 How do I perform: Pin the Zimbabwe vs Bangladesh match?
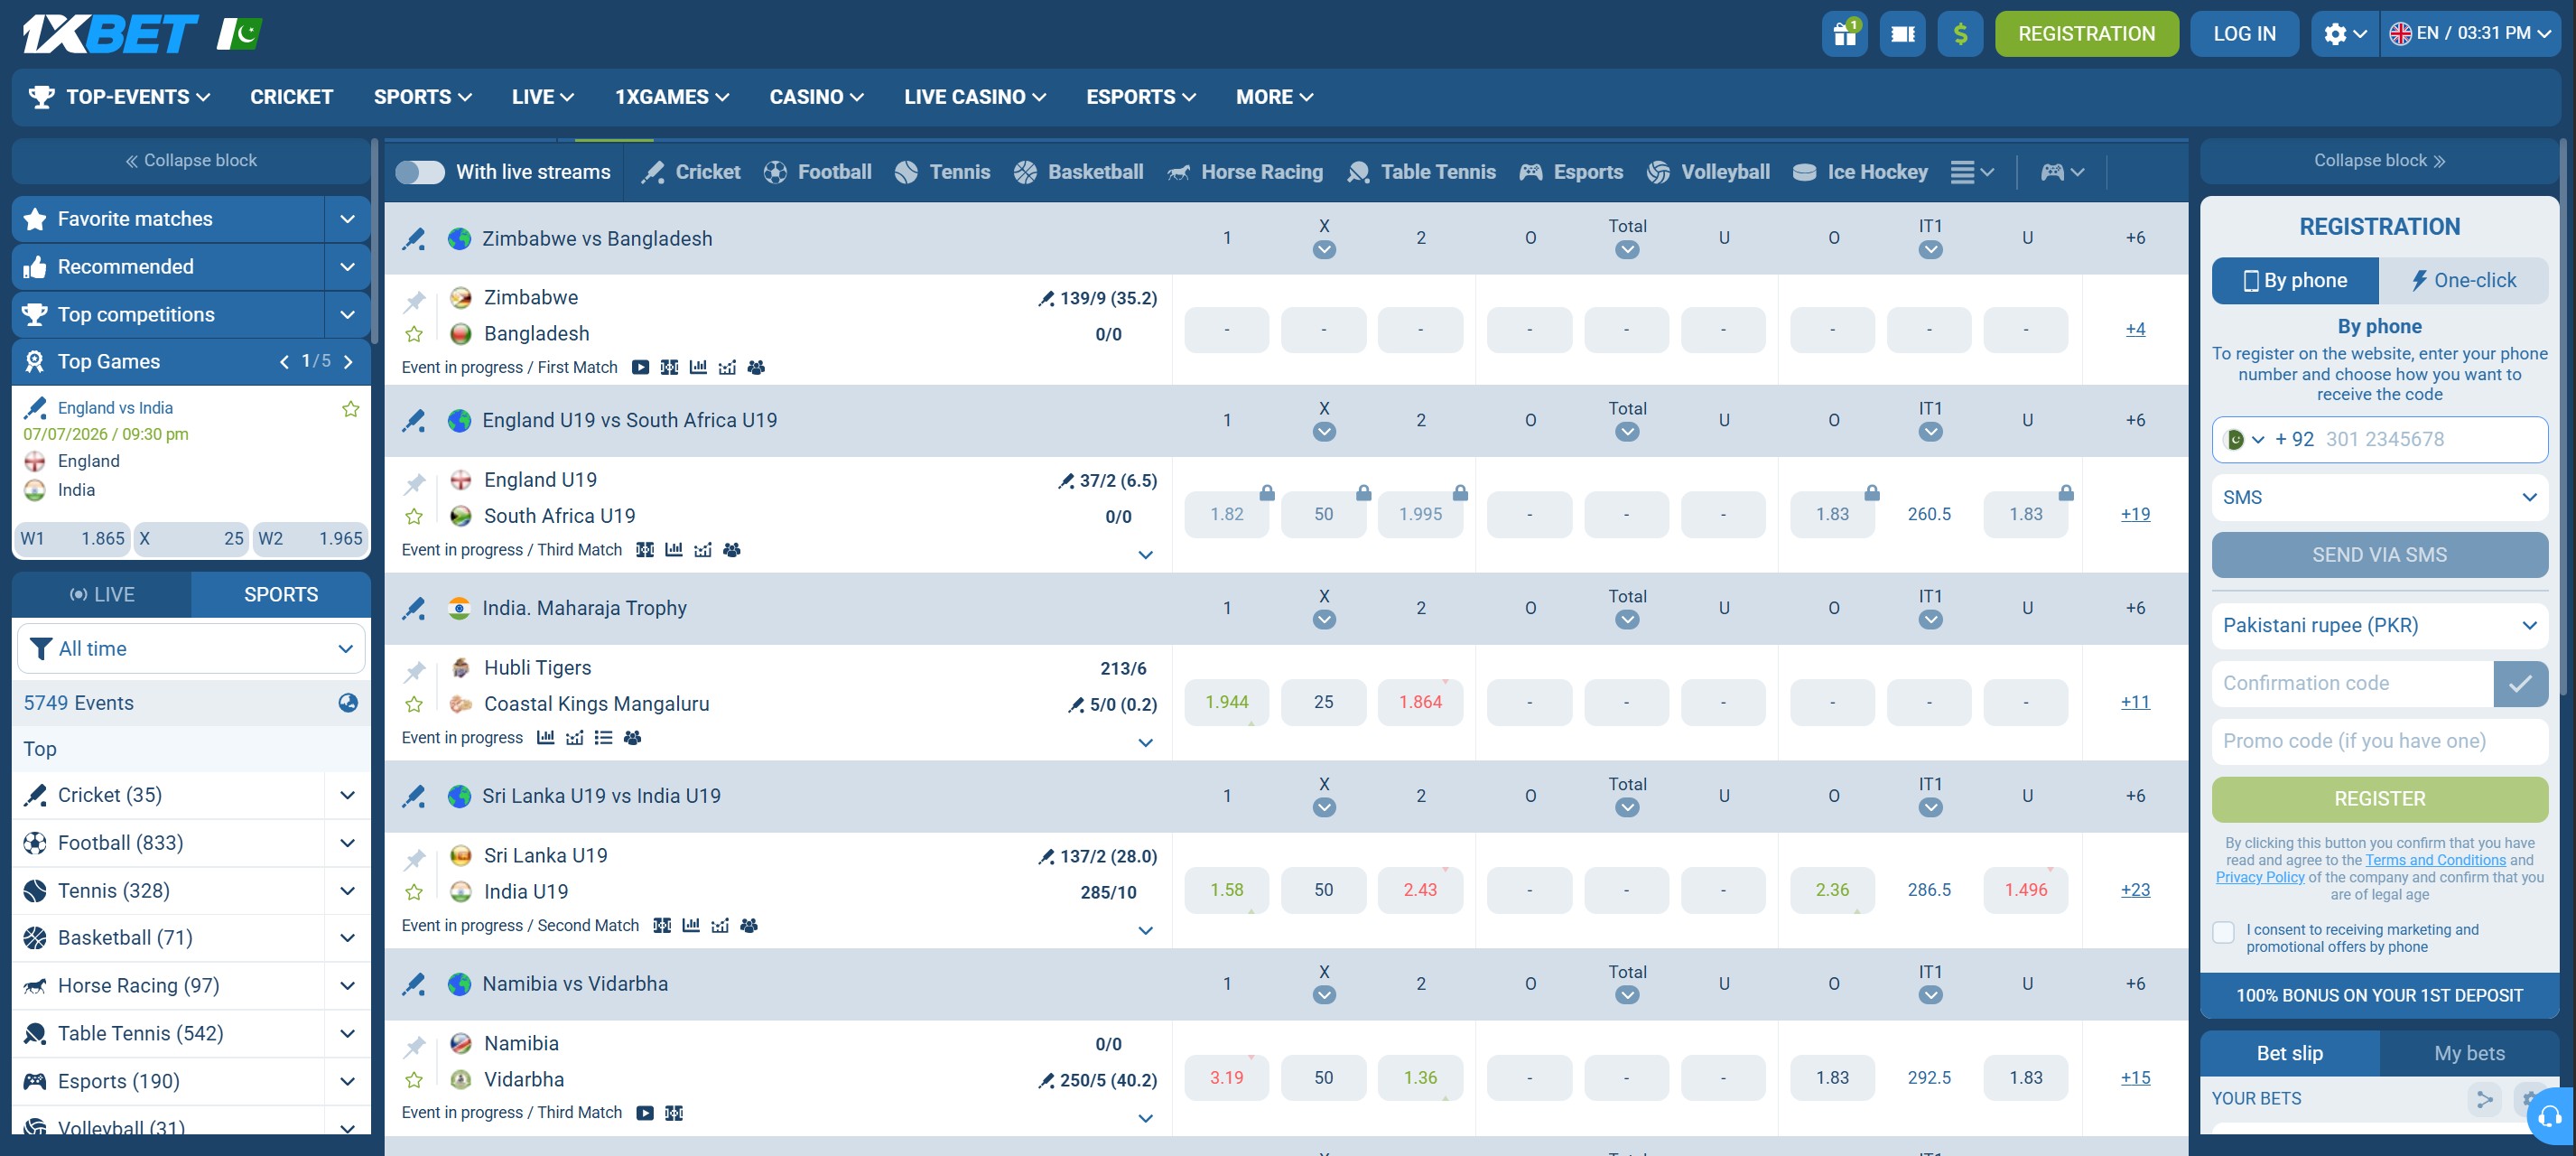[x=414, y=301]
